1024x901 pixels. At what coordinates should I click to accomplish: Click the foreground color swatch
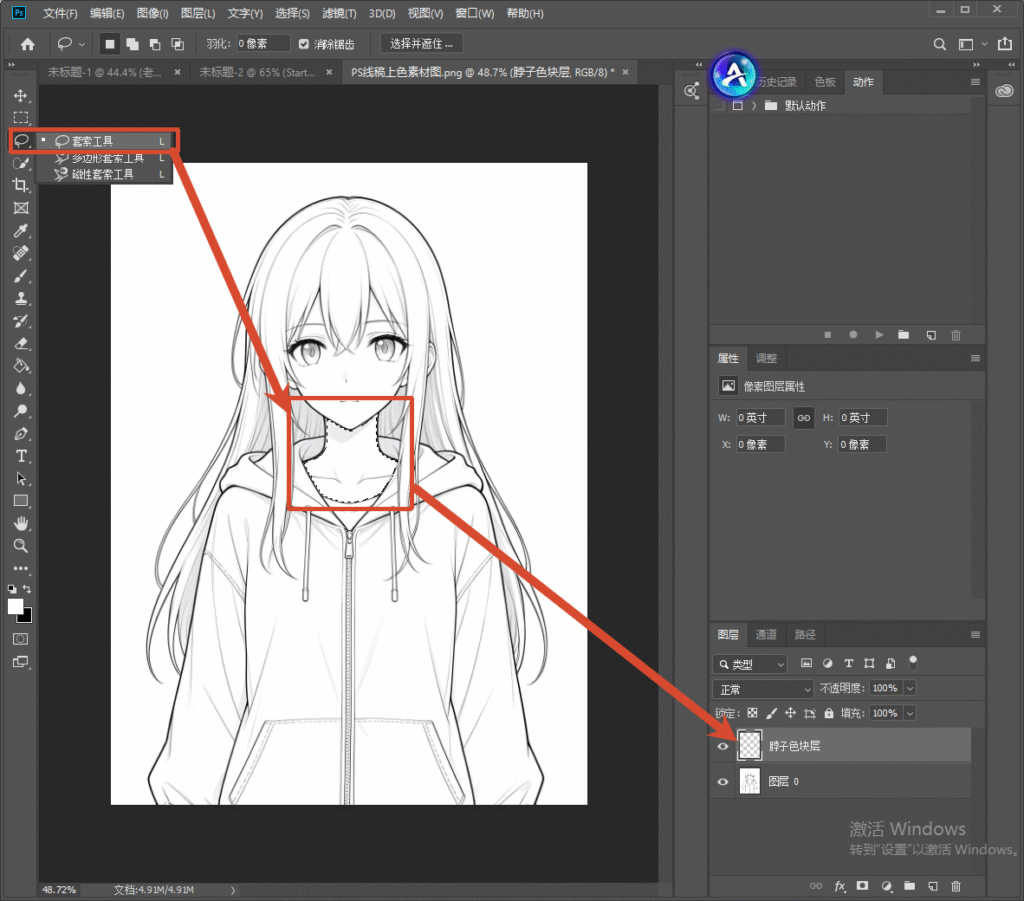pos(14,607)
